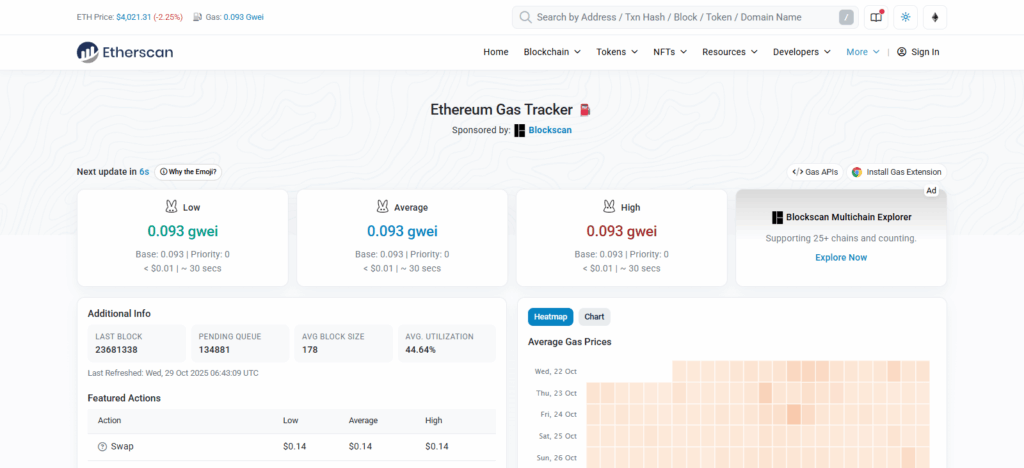Viewport: 1024px width, 468px height.
Task: Click the Etherscan logo
Action: [x=124, y=52]
